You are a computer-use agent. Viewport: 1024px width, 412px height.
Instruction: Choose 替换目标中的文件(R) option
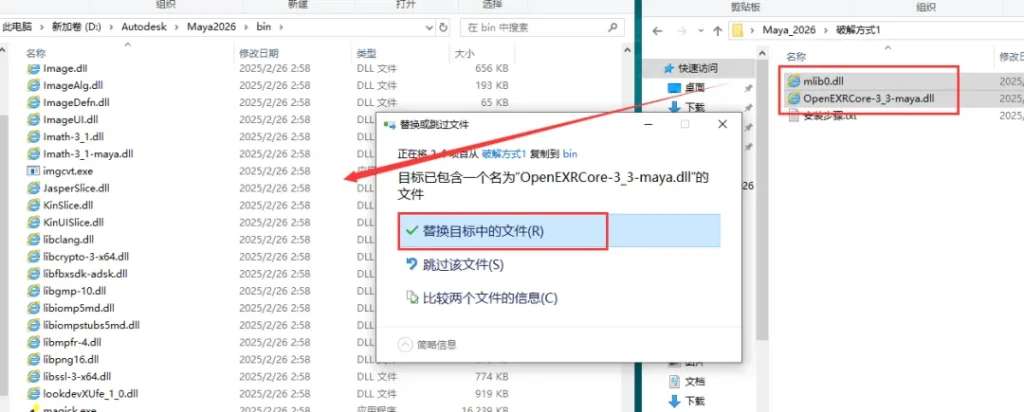pos(483,231)
